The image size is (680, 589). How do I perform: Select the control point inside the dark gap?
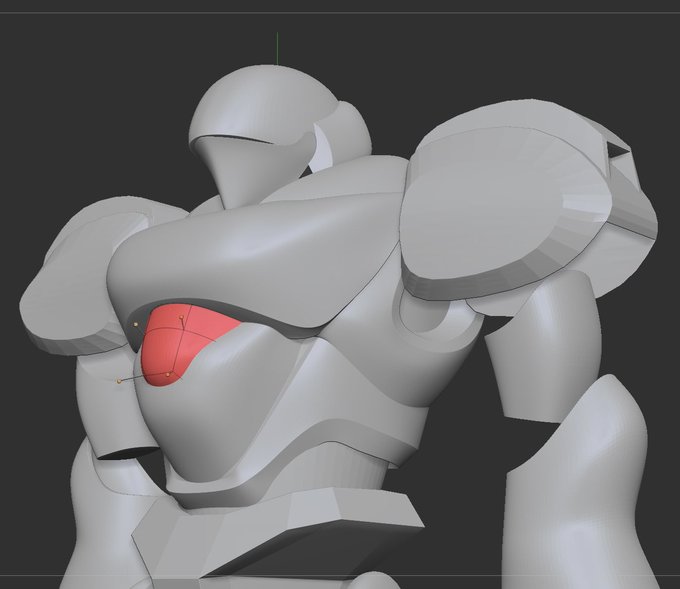[x=136, y=324]
